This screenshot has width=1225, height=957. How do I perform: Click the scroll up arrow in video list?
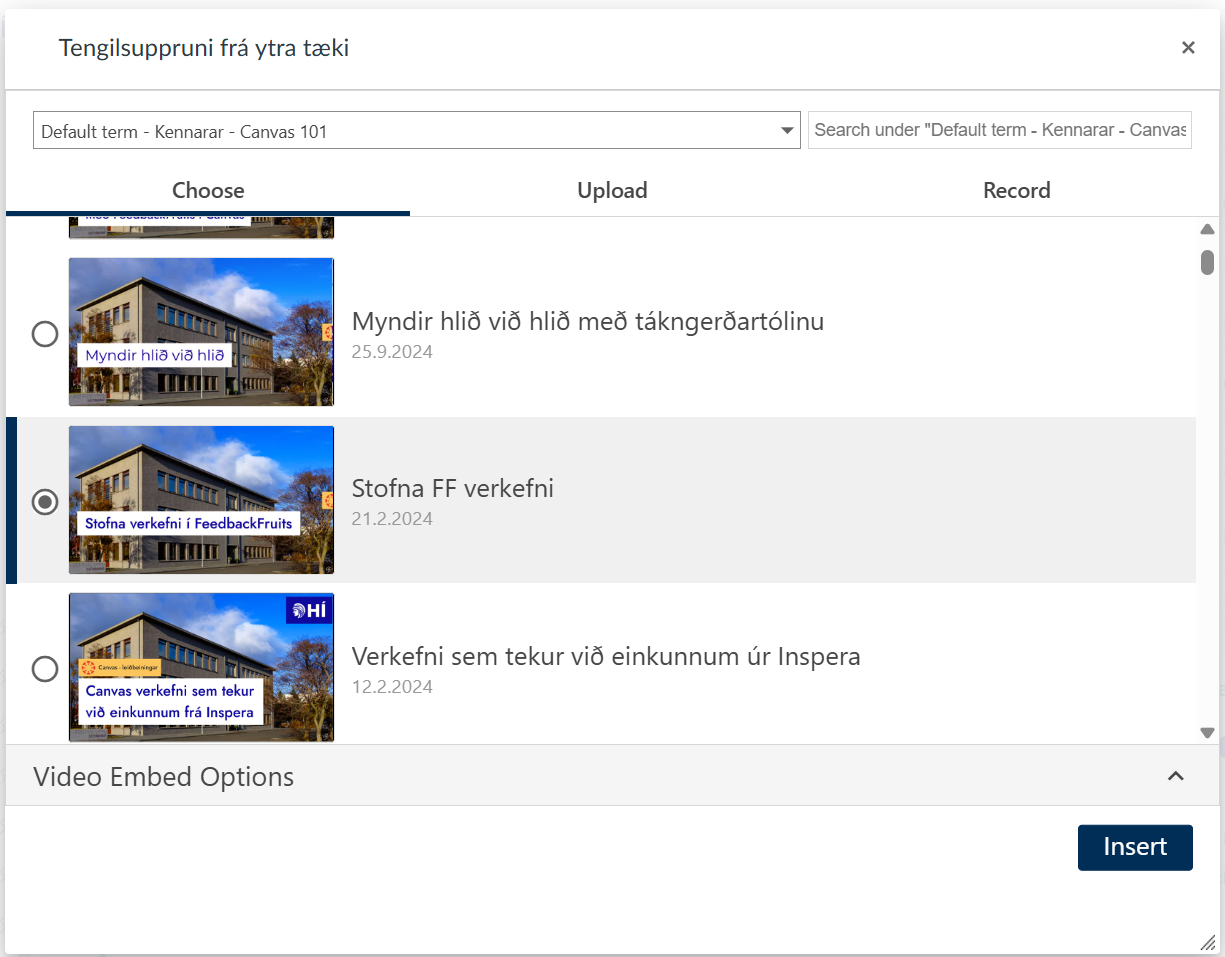1207,229
